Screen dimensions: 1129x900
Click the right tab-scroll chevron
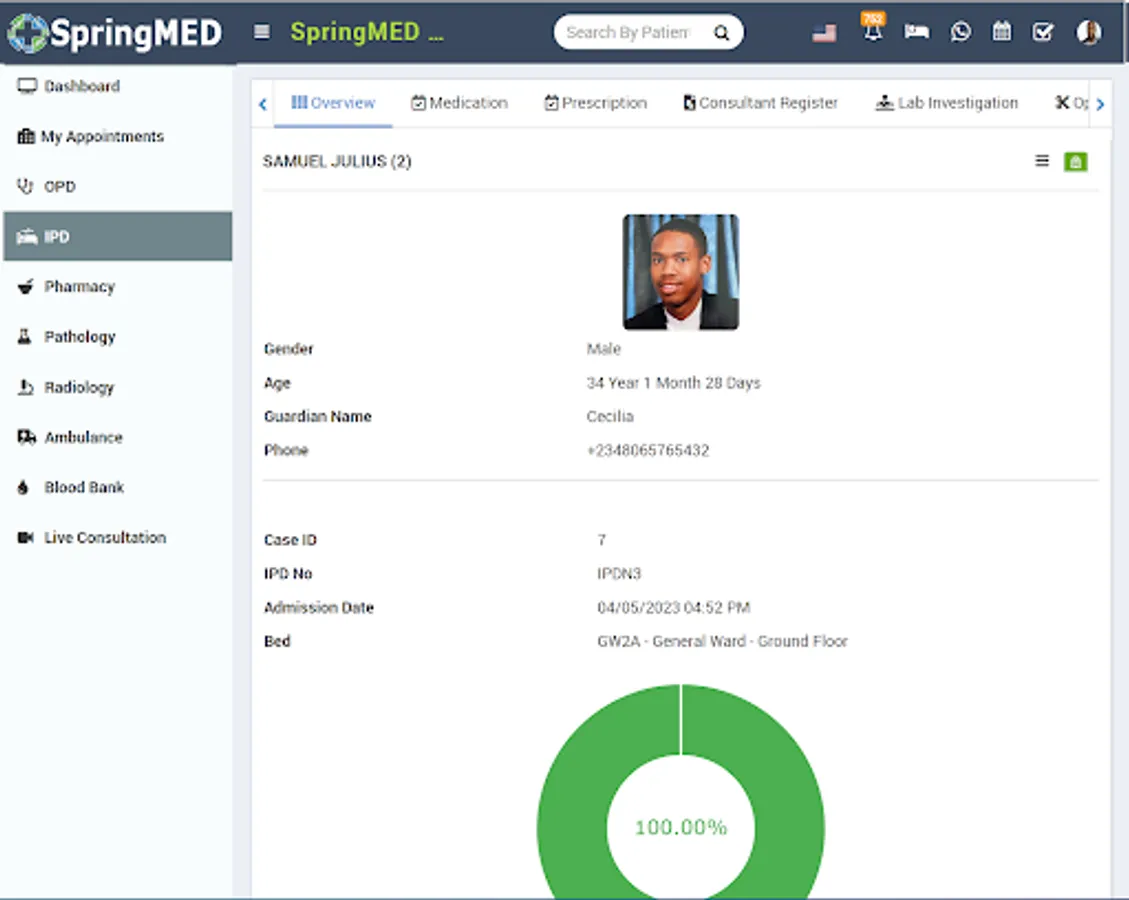[x=1100, y=104]
